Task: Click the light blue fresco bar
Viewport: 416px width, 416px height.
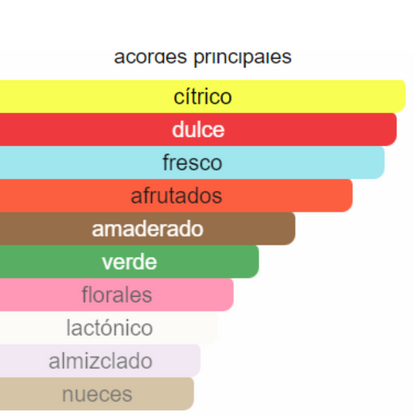Action: (x=192, y=162)
